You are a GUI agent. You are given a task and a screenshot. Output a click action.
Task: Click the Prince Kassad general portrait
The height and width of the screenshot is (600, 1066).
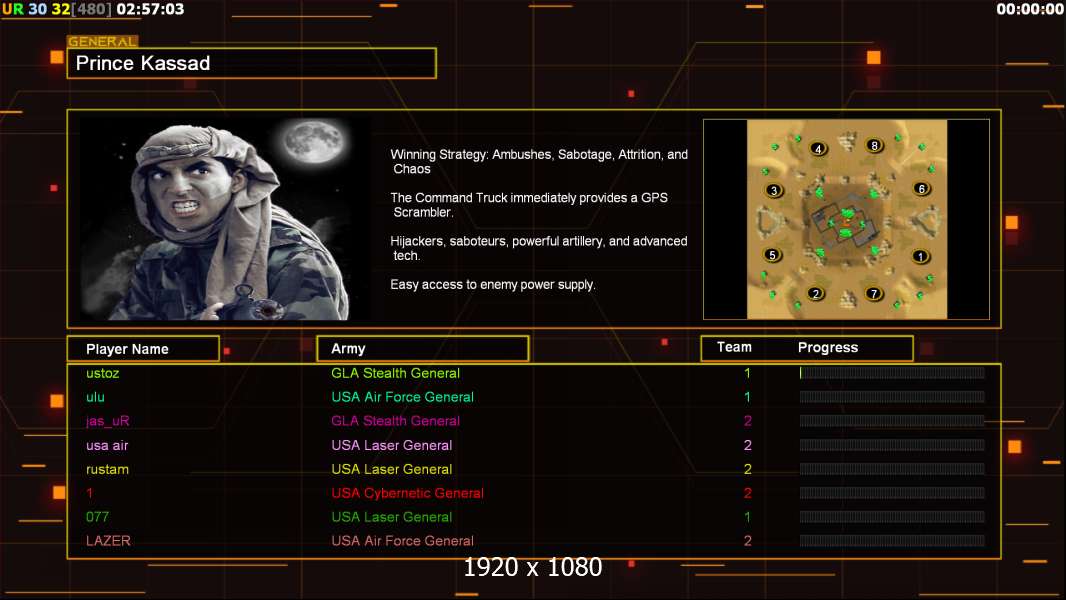(x=225, y=218)
